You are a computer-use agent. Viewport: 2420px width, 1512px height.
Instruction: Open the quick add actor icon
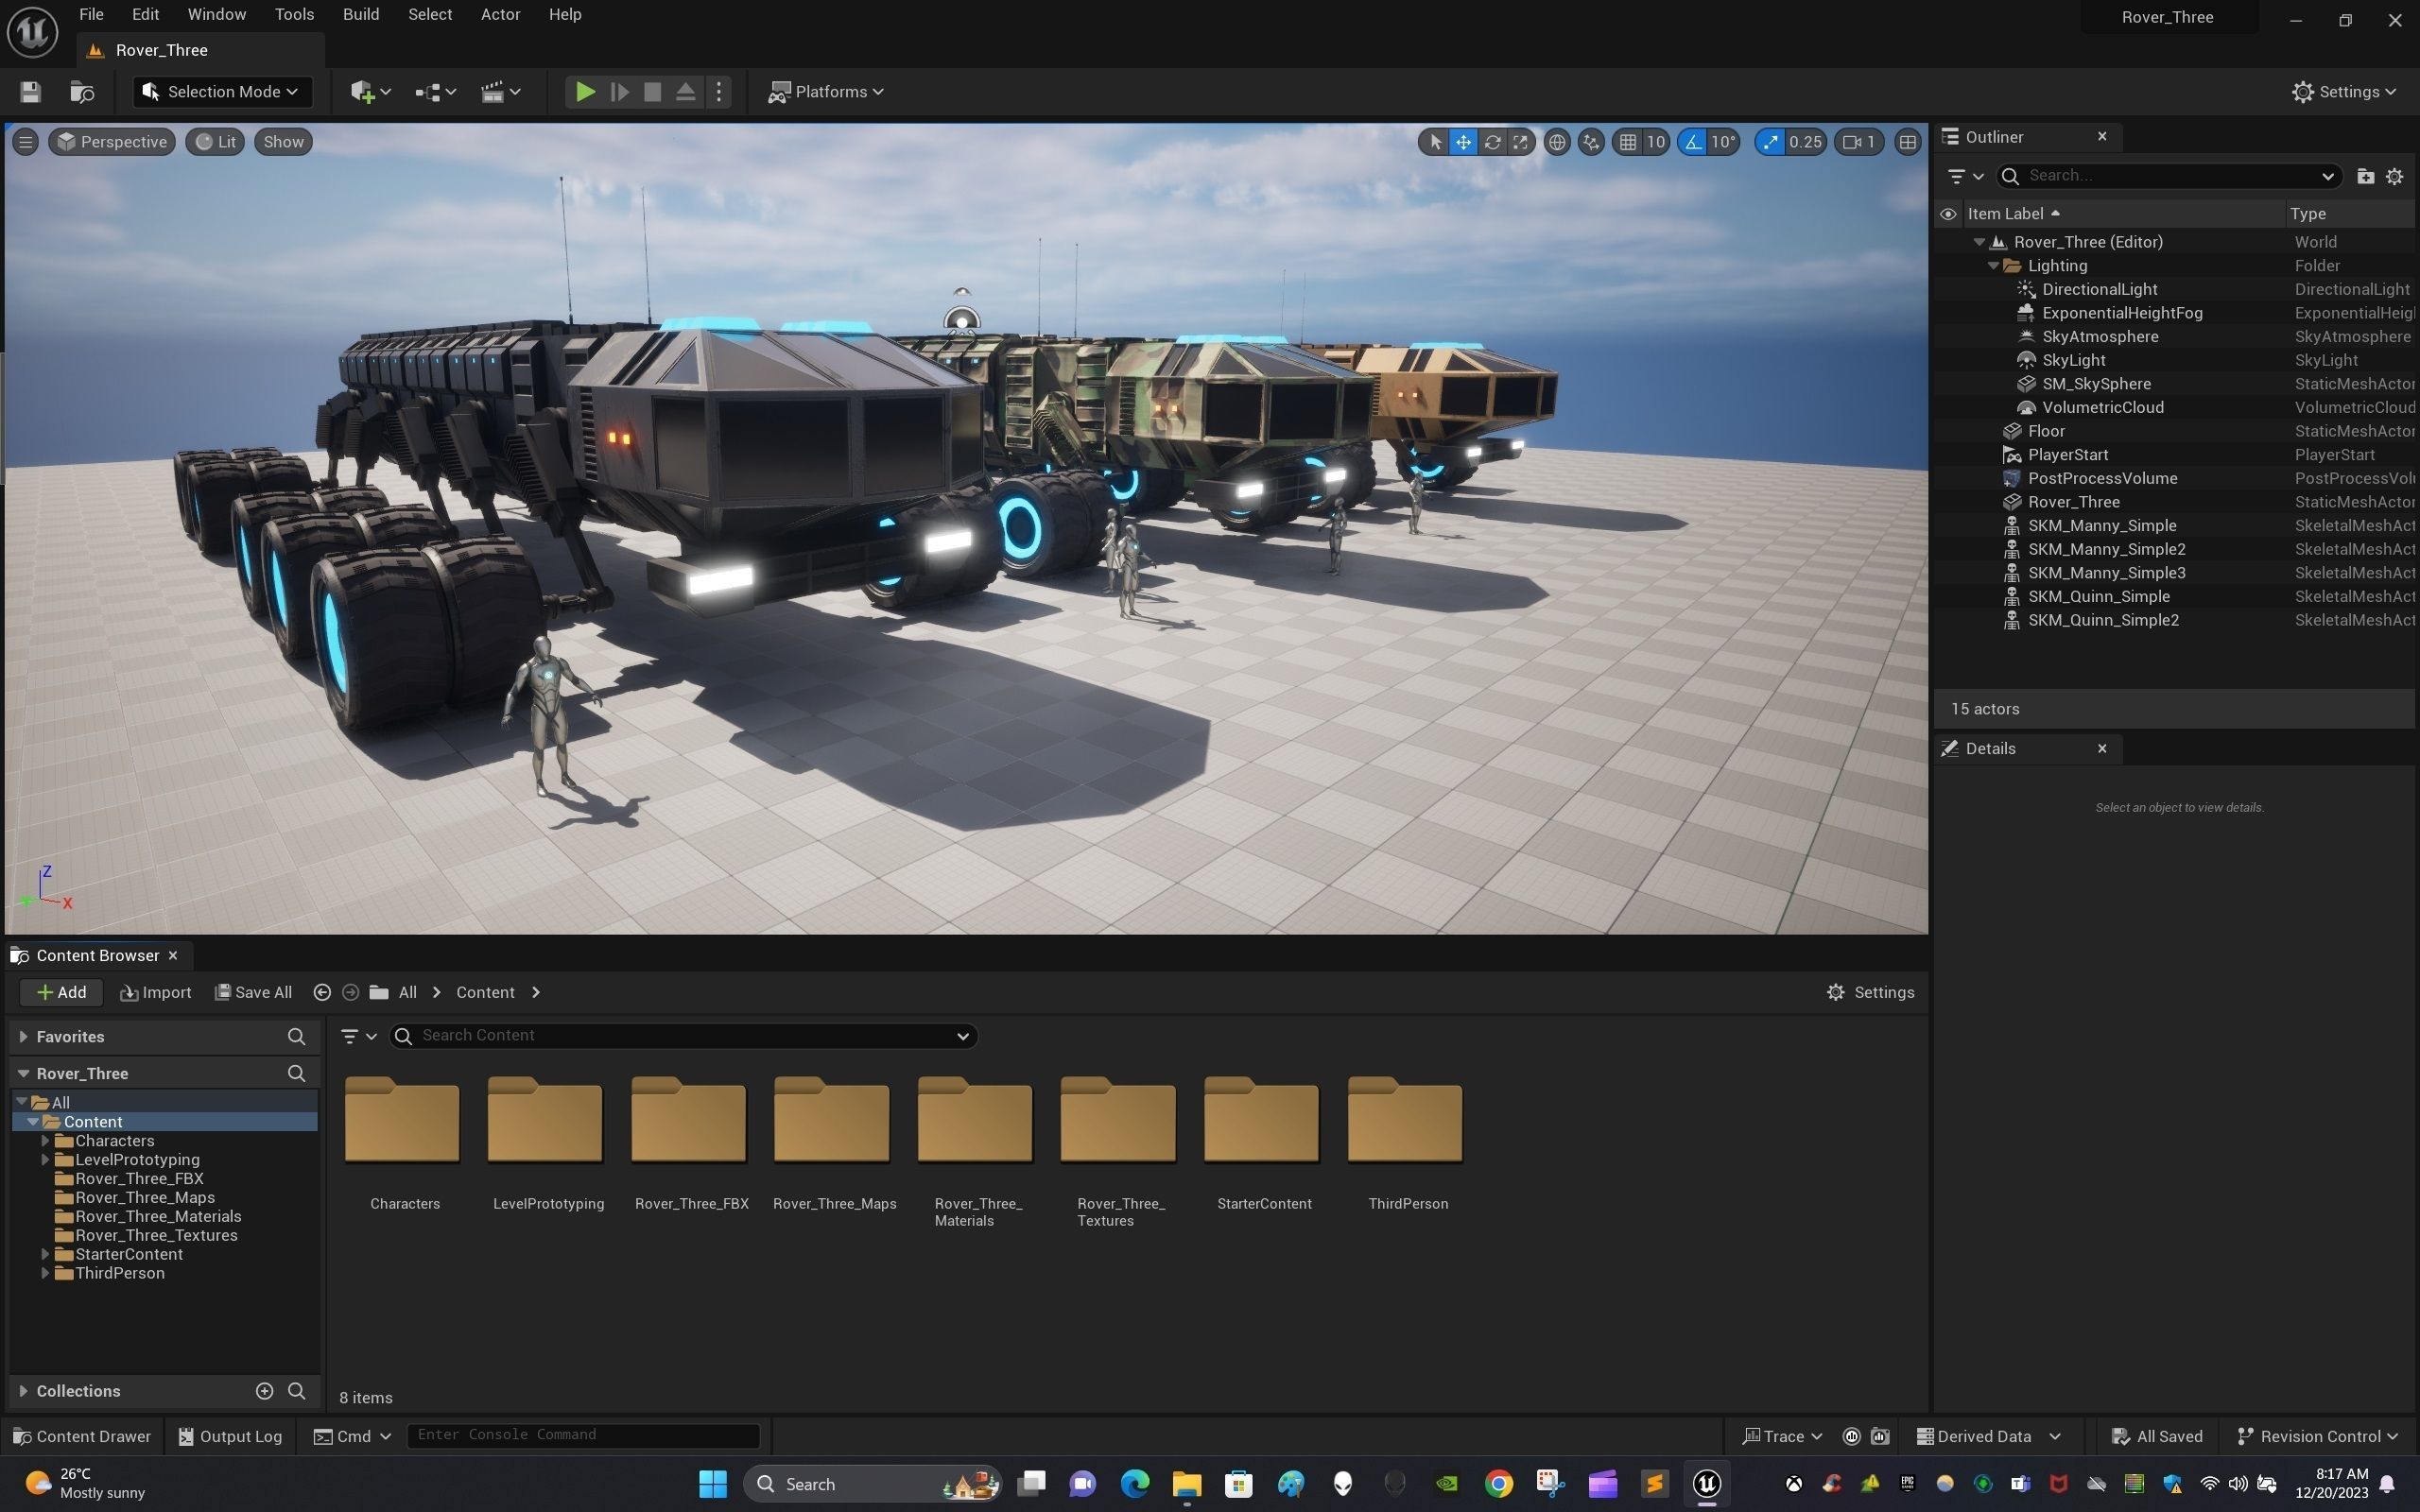[x=370, y=92]
